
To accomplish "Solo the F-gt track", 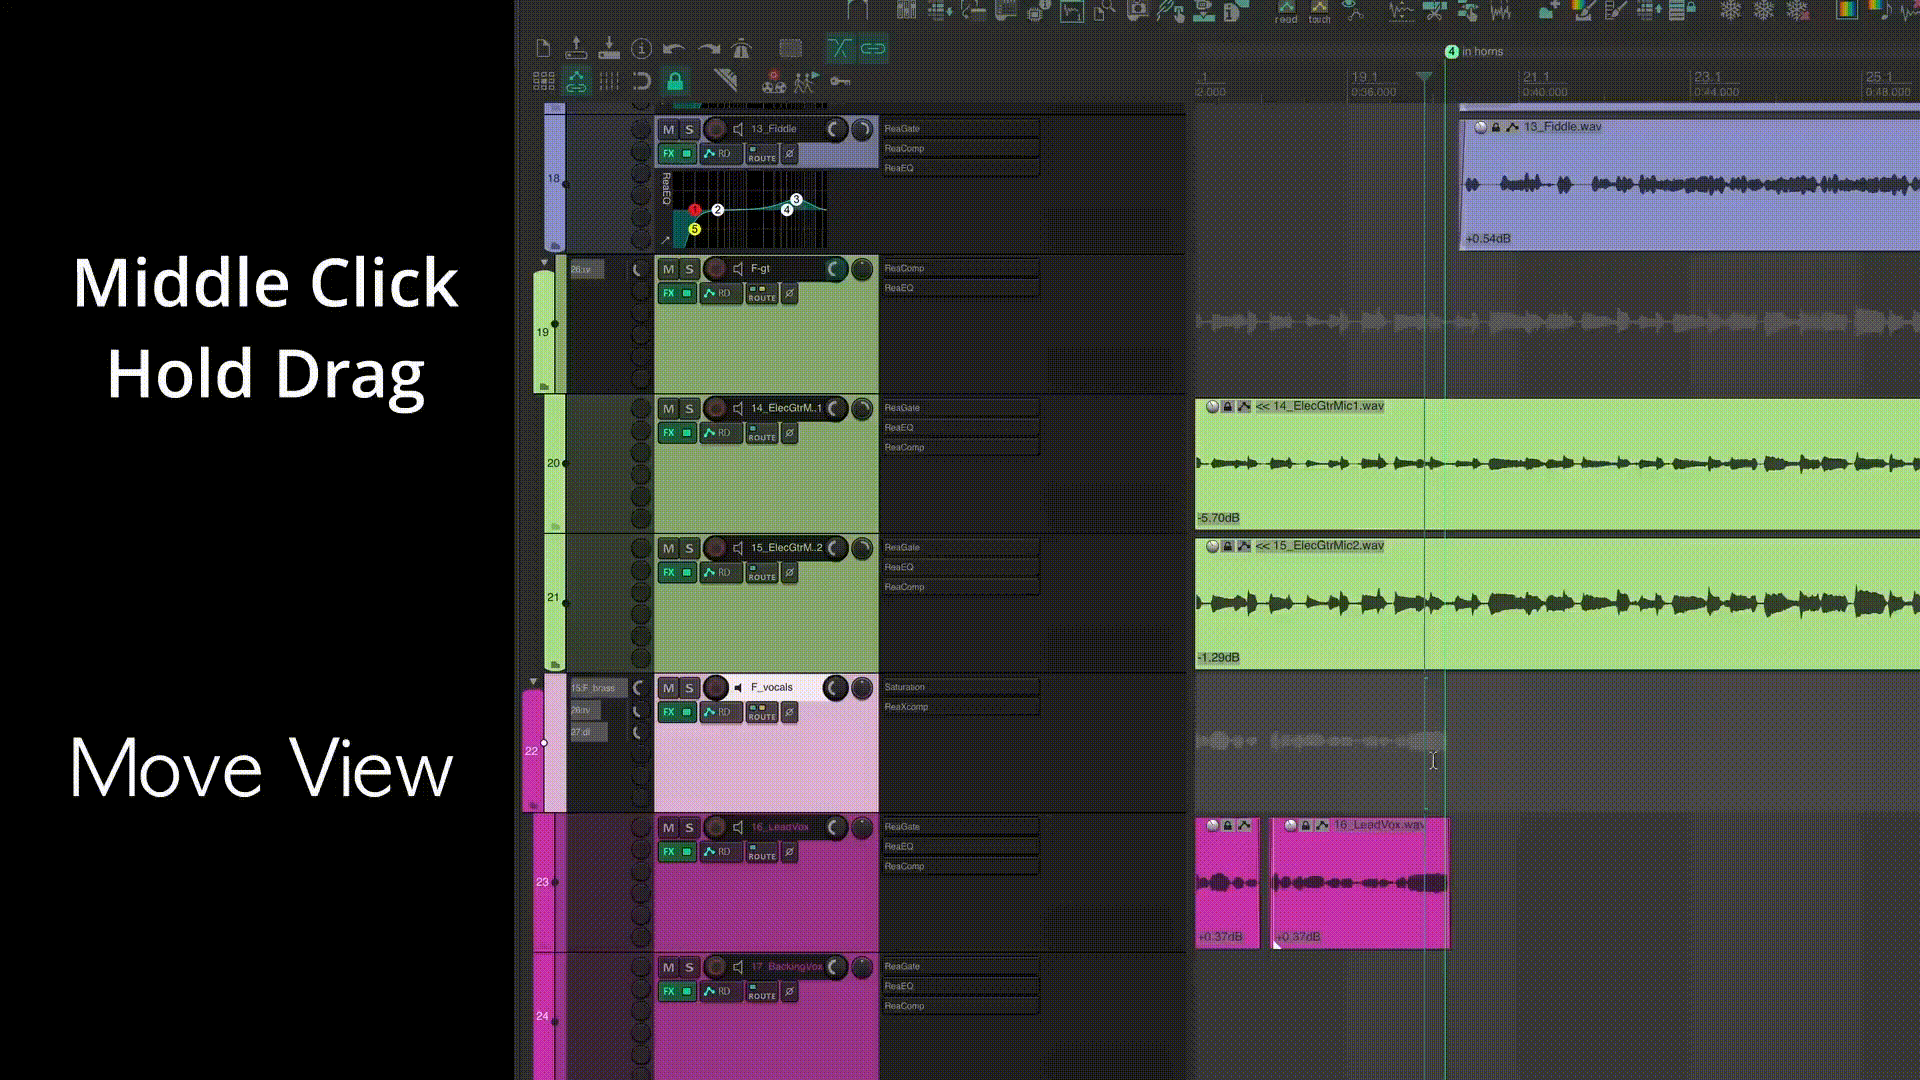I will [689, 269].
